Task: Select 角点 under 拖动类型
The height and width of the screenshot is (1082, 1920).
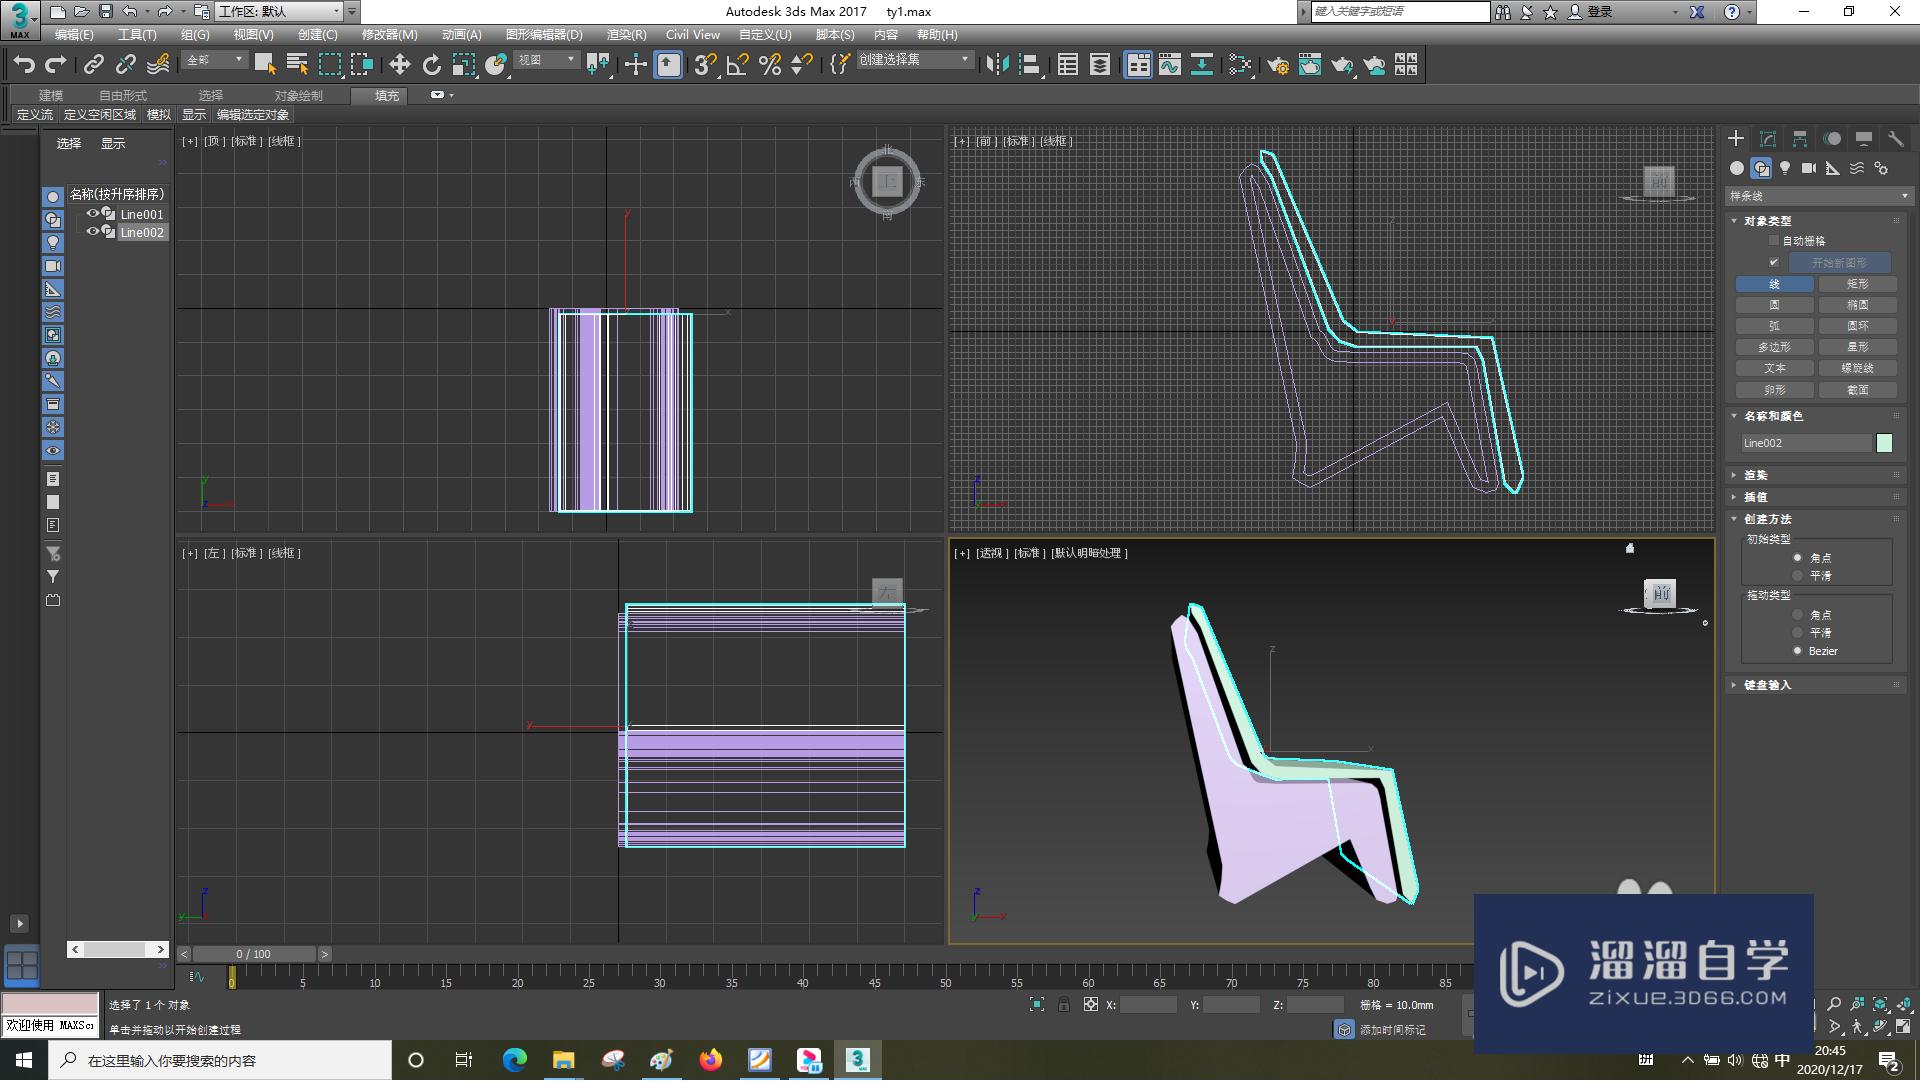Action: point(1797,615)
